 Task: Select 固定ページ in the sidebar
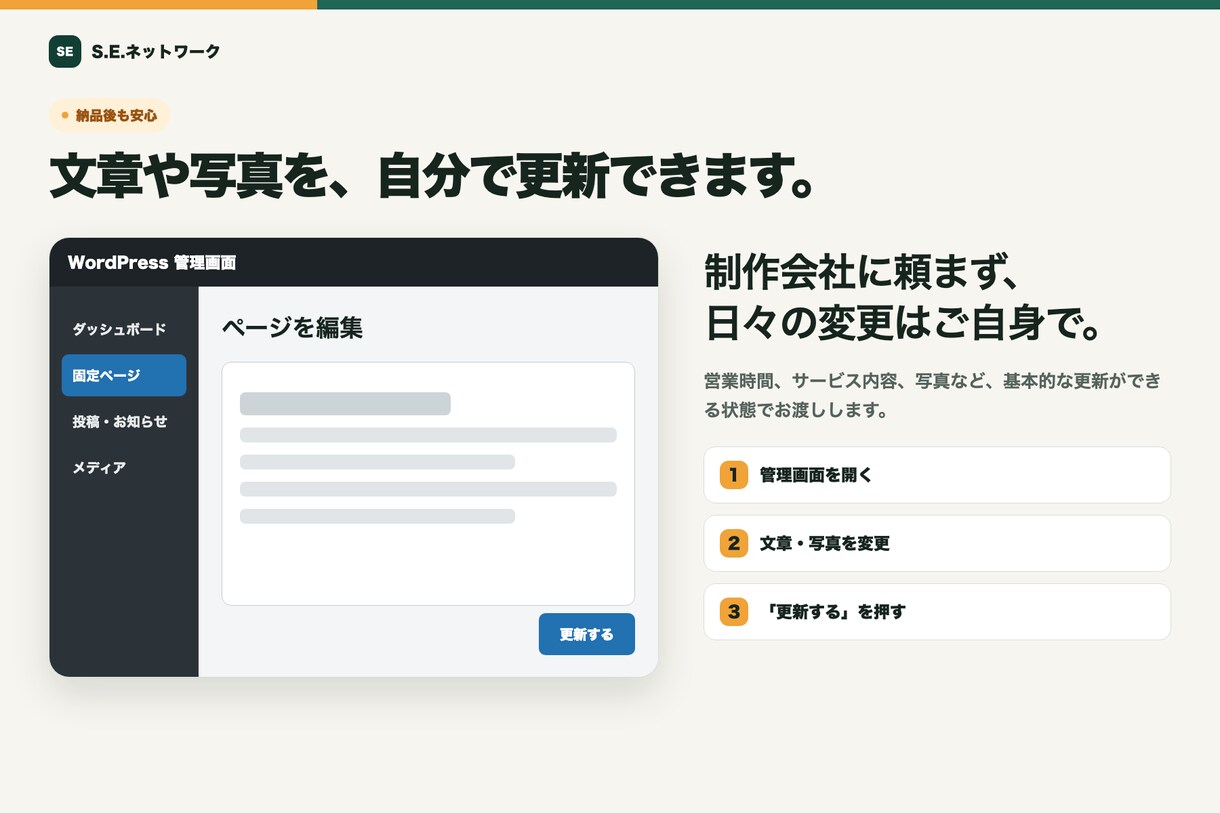(x=124, y=375)
